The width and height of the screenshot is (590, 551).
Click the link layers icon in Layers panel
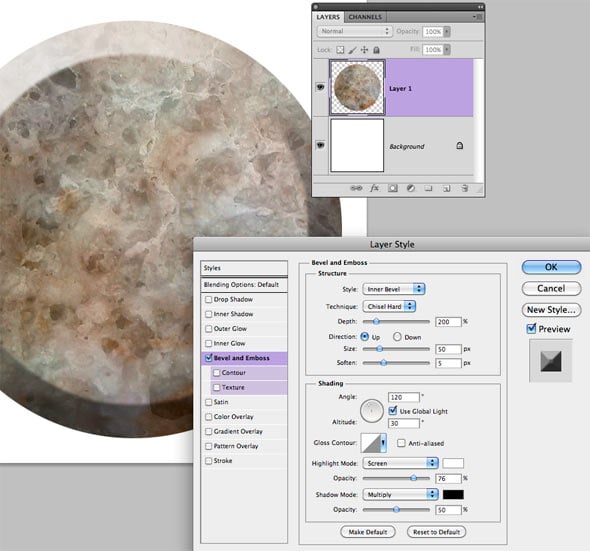point(356,188)
